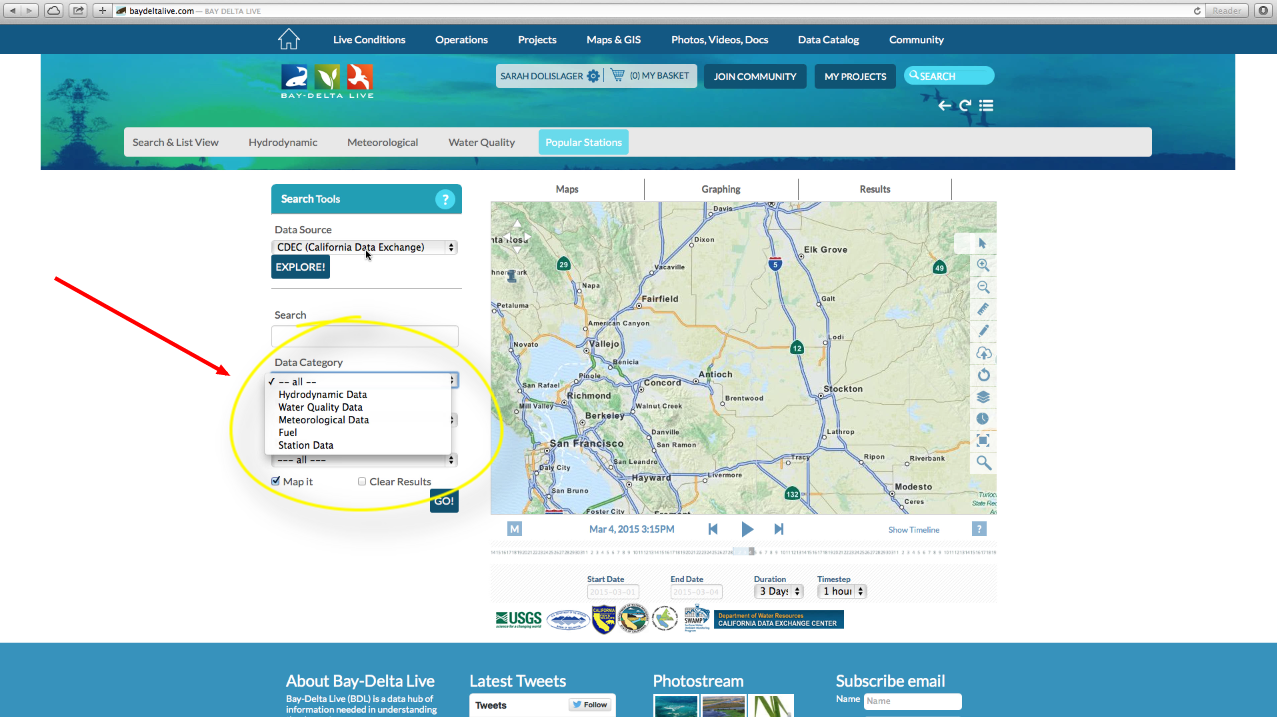The image size is (1277, 717).
Task: Choose Water Quality Data option
Action: (x=358, y=407)
